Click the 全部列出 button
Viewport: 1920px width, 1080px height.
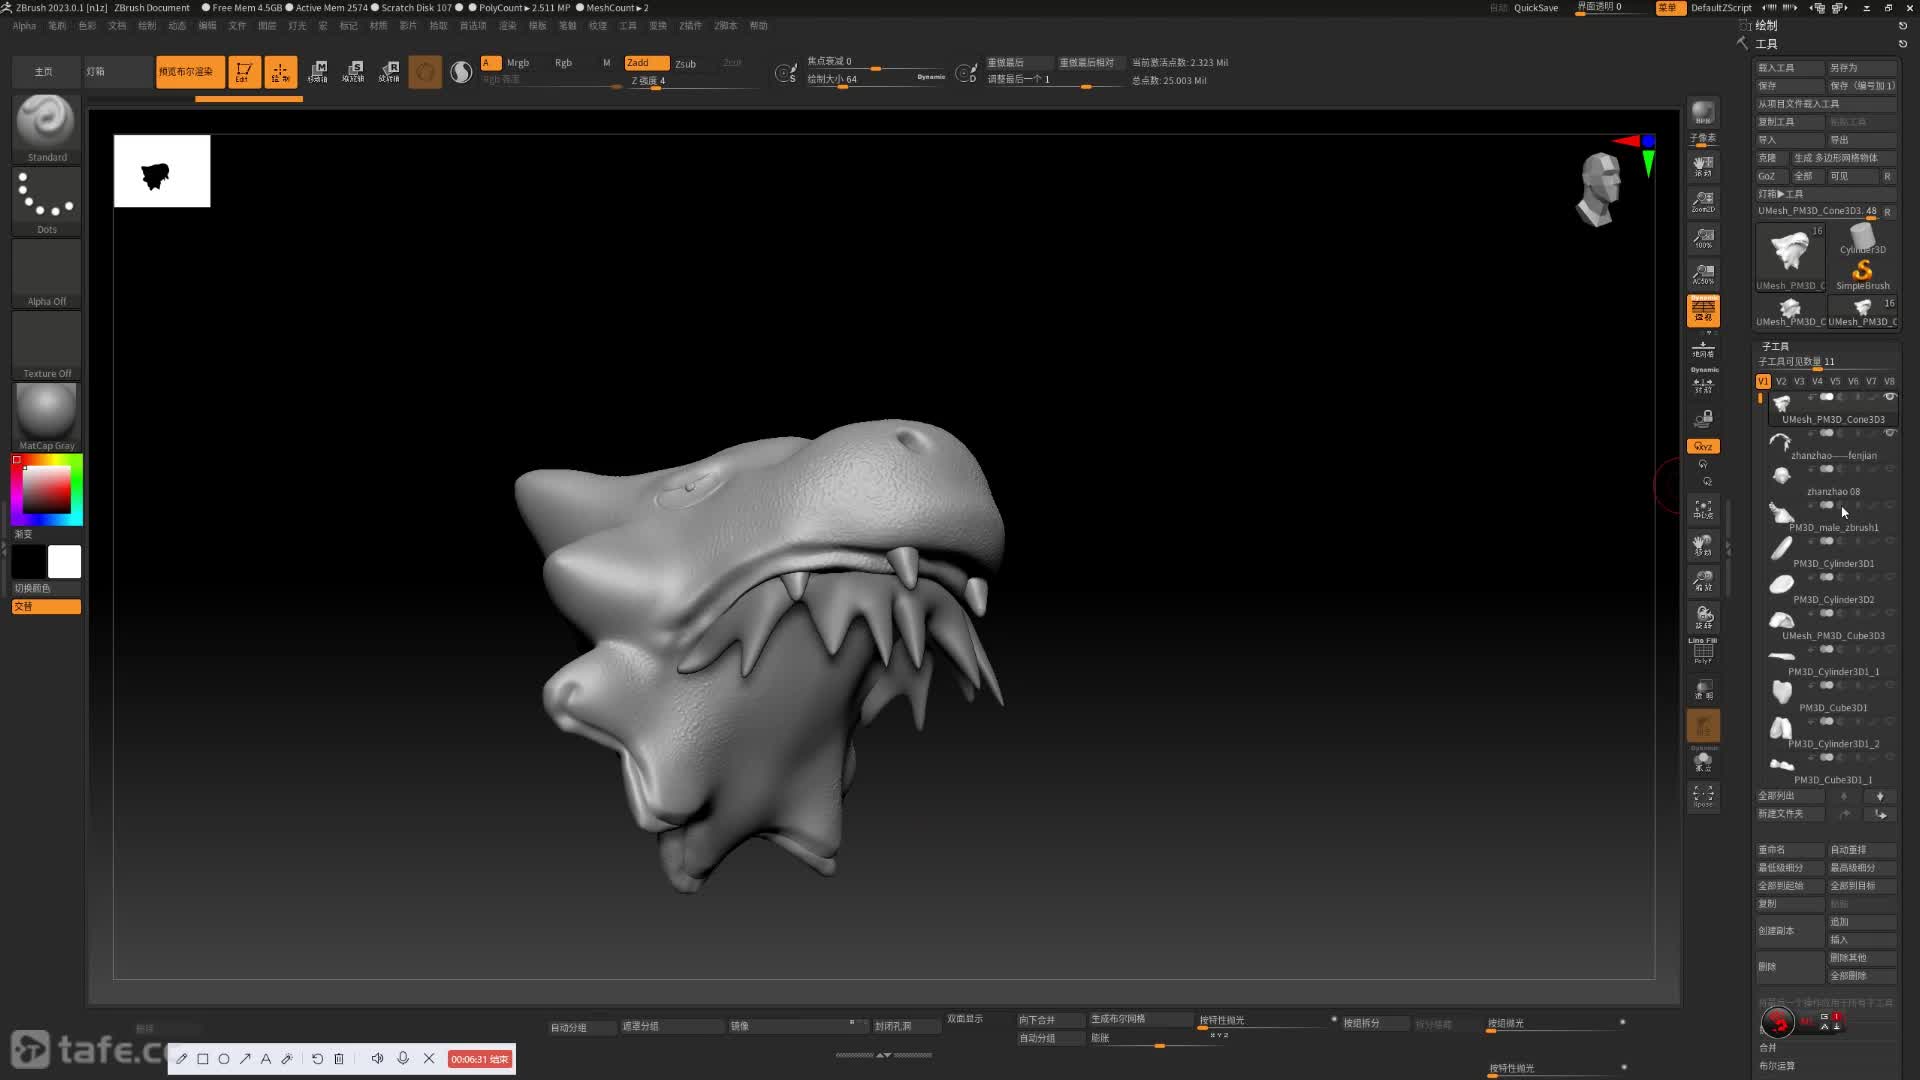pos(1790,796)
